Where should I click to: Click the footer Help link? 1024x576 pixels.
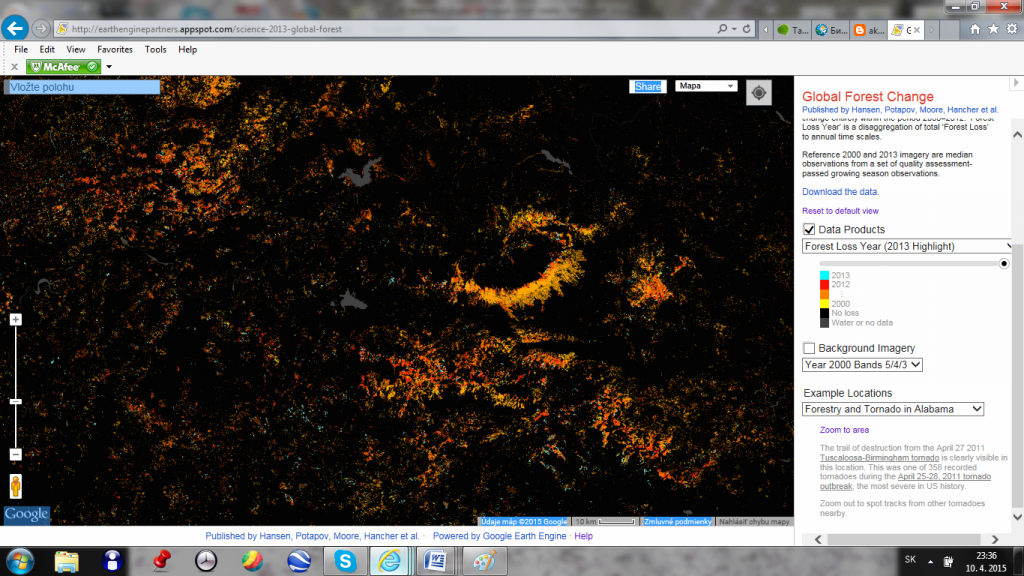point(583,536)
